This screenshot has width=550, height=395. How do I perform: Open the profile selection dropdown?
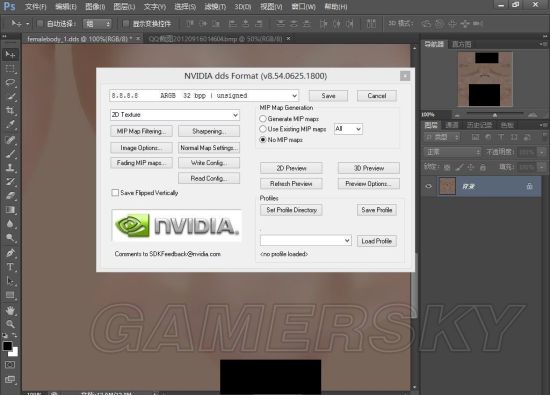[x=306, y=241]
